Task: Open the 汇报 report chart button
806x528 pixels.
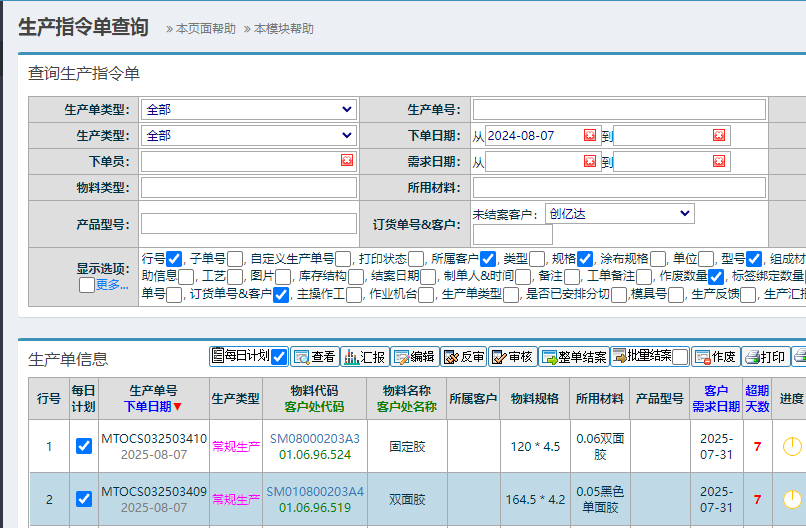Action: tap(364, 357)
